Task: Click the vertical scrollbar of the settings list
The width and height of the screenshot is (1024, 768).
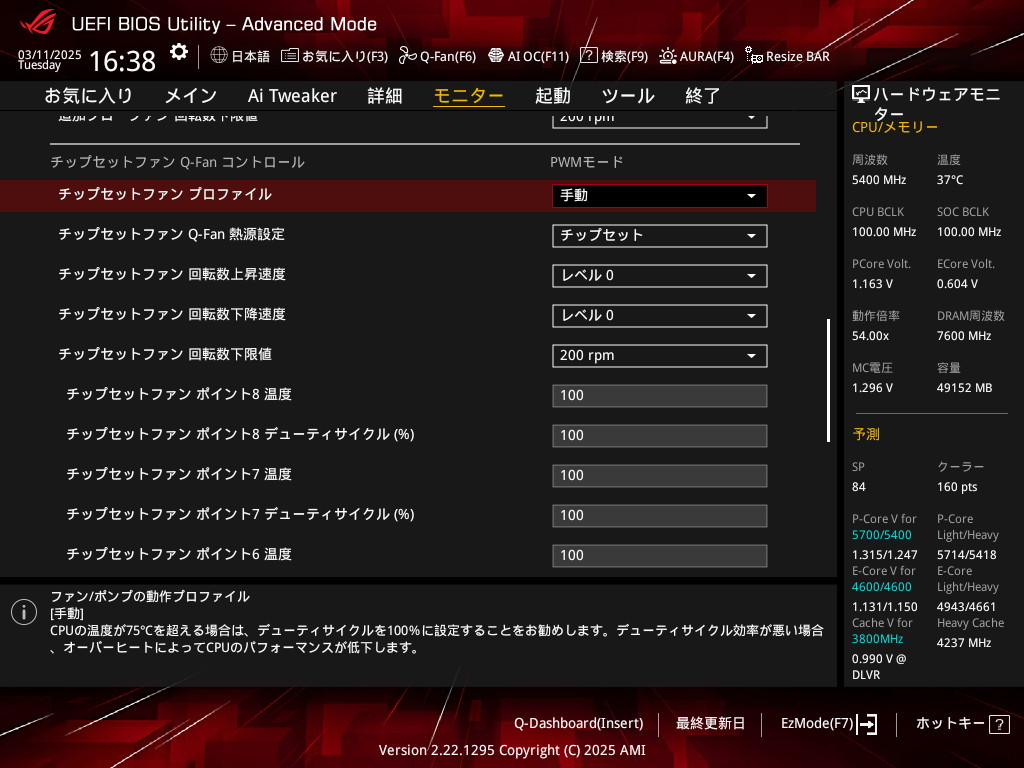Action: coord(828,380)
